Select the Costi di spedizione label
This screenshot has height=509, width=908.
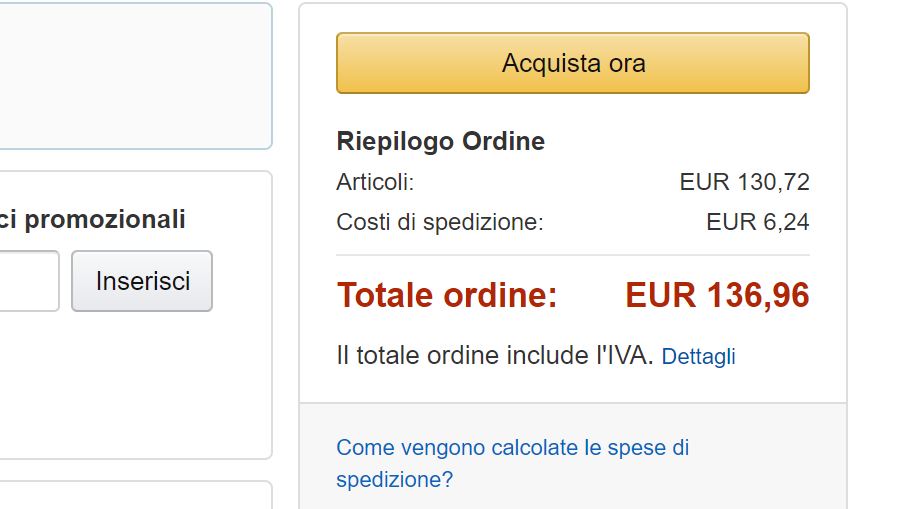[440, 222]
